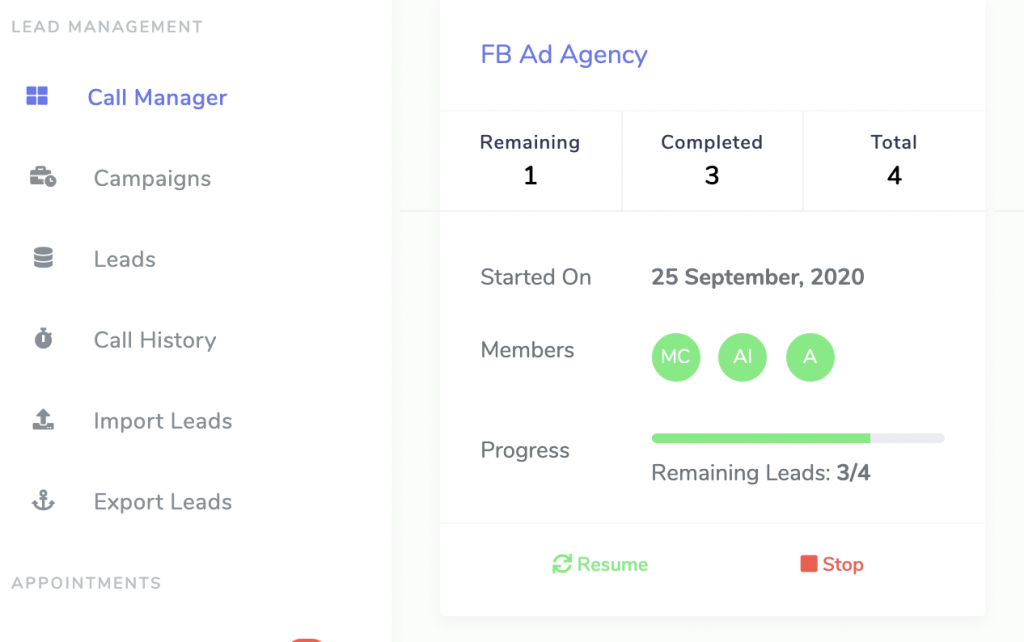Open the FB Ad Agency campaign link
The width and height of the screenshot is (1024, 642).
point(564,55)
